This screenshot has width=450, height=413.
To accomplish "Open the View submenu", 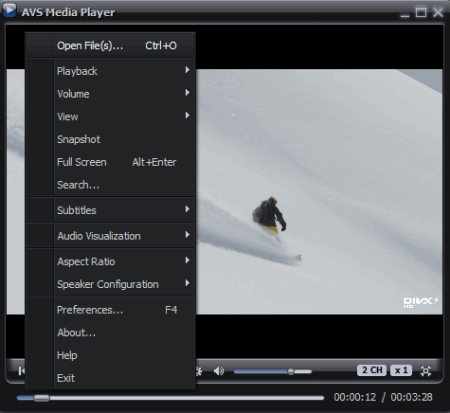I will tap(110, 116).
